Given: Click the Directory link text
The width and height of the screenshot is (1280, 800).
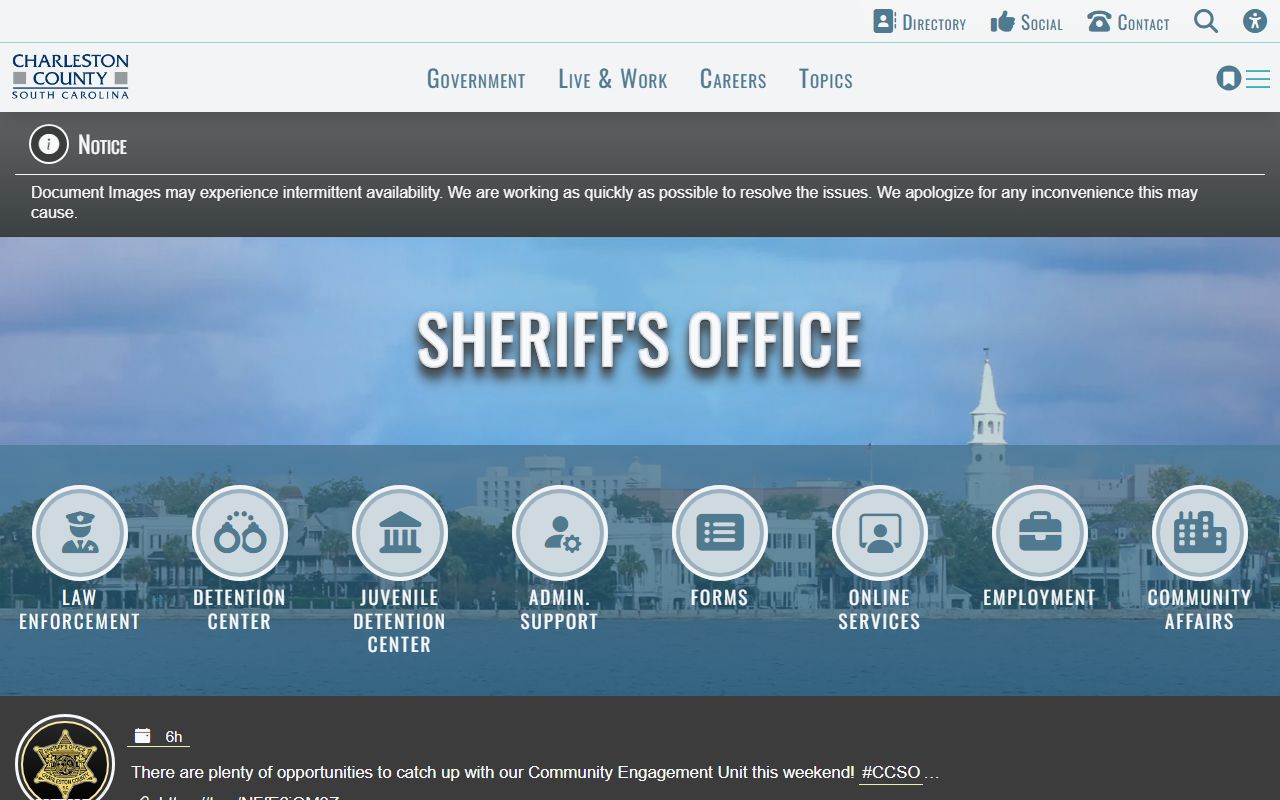Looking at the screenshot, I should [x=934, y=23].
